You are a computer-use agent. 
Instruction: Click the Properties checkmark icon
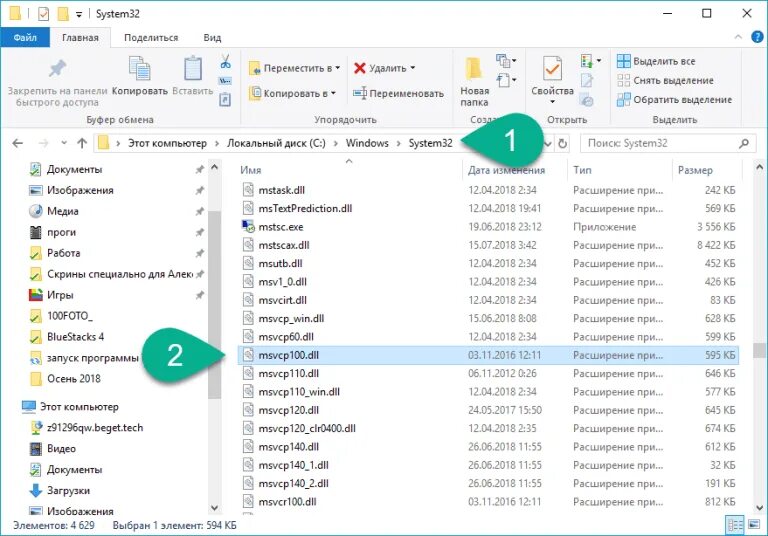(552, 69)
